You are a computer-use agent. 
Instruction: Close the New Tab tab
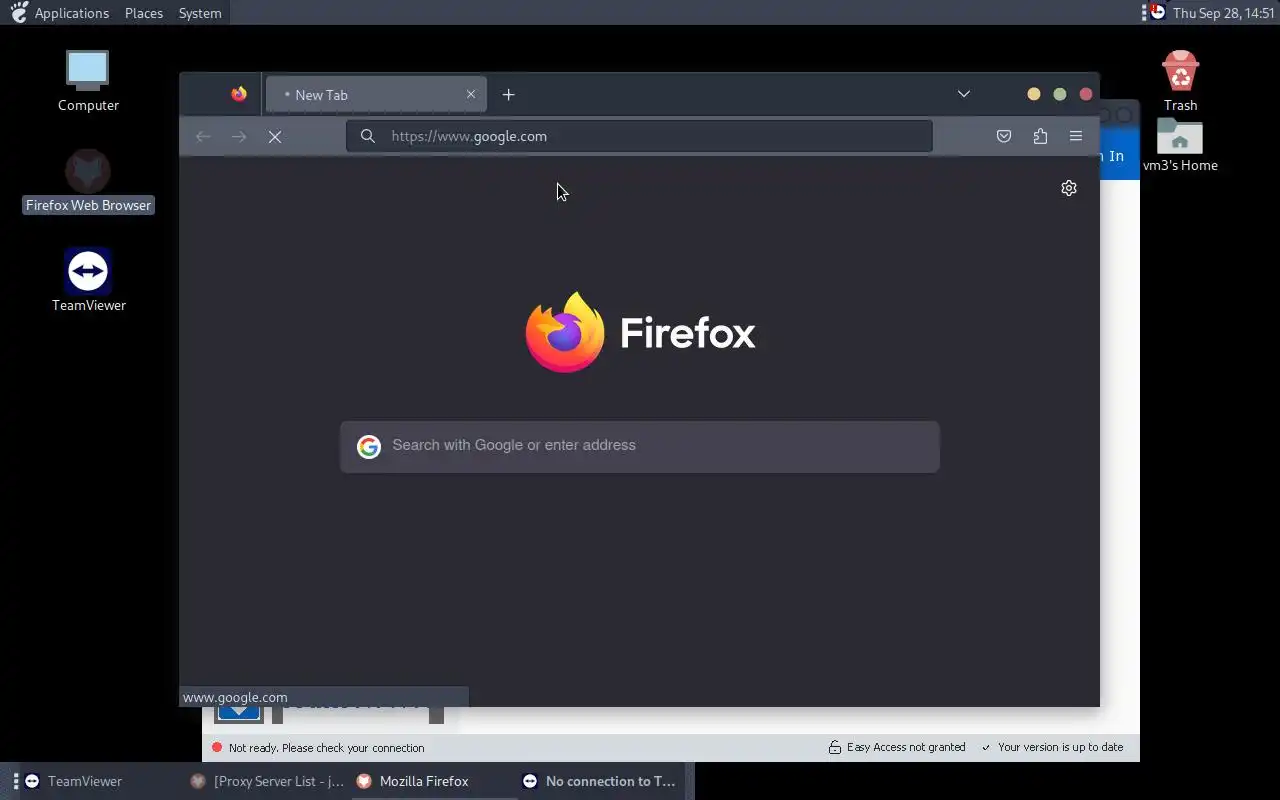click(471, 94)
